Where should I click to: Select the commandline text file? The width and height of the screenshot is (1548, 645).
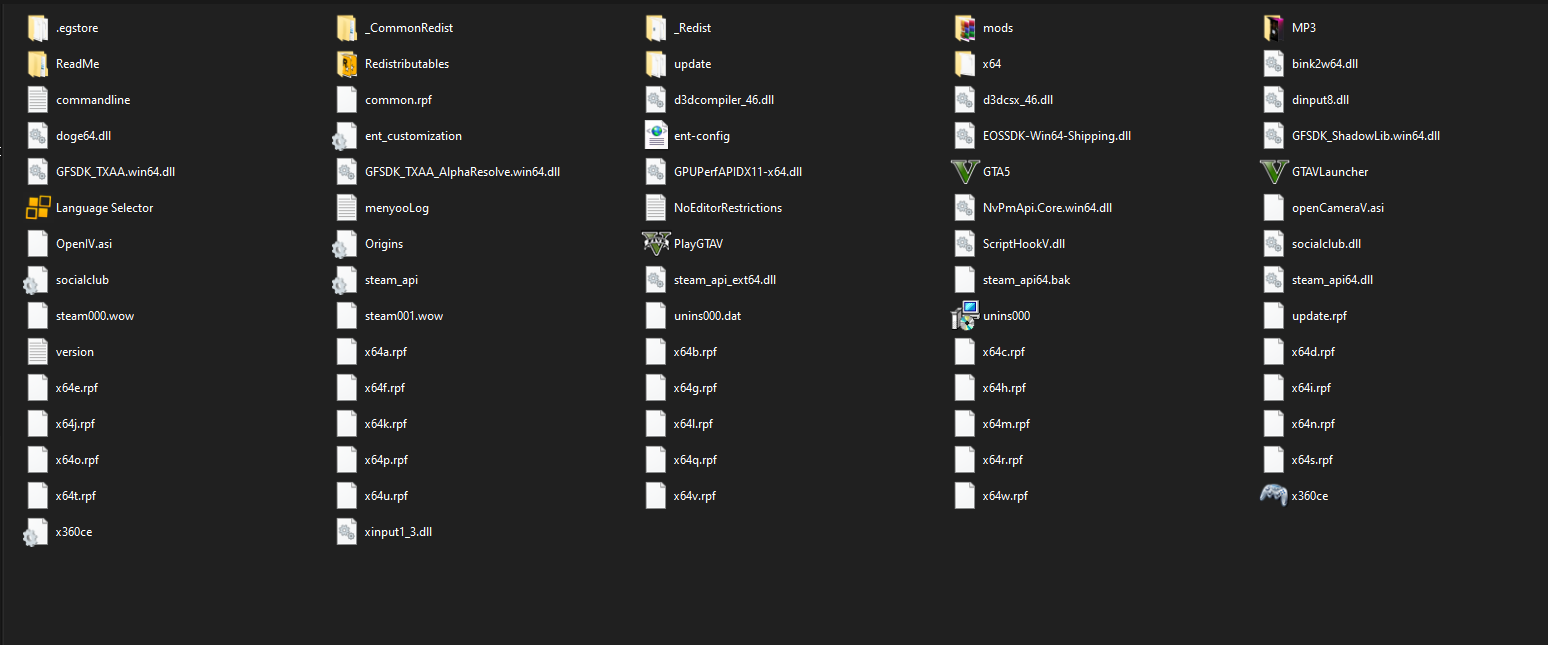pos(92,100)
